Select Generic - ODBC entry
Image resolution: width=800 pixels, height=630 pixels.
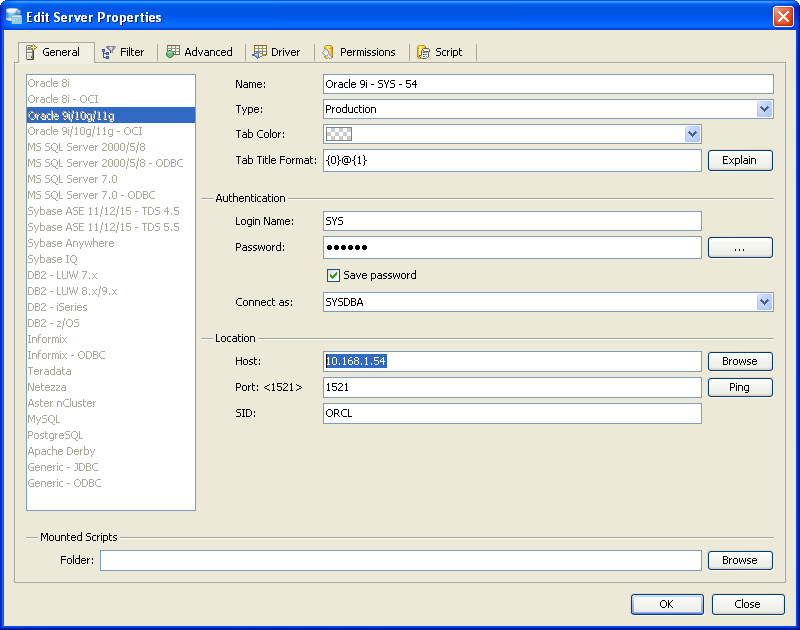(111, 483)
